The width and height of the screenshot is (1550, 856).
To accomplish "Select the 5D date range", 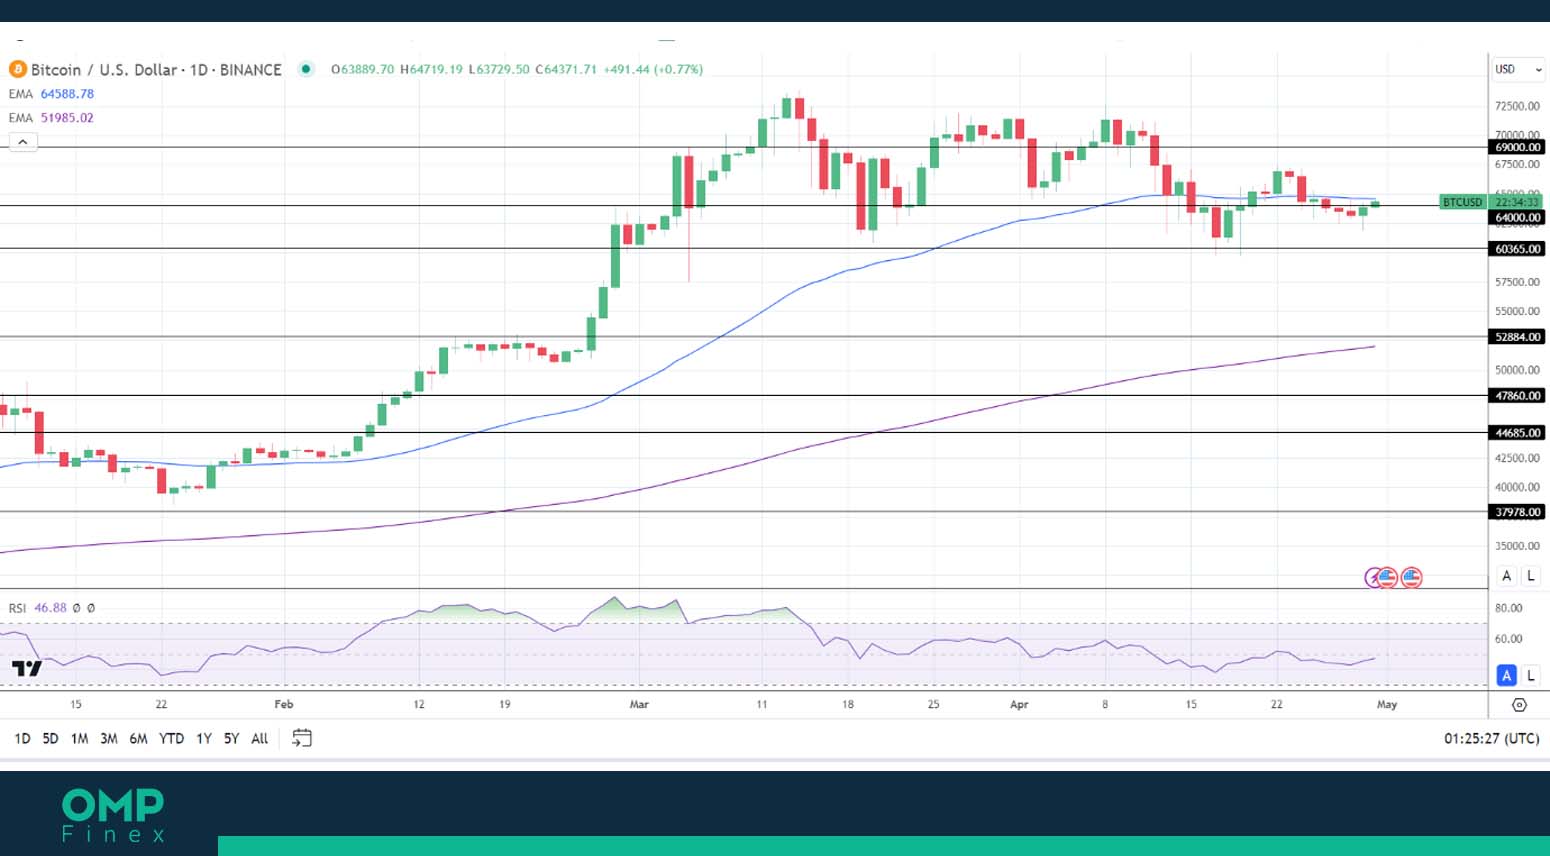I will 50,738.
